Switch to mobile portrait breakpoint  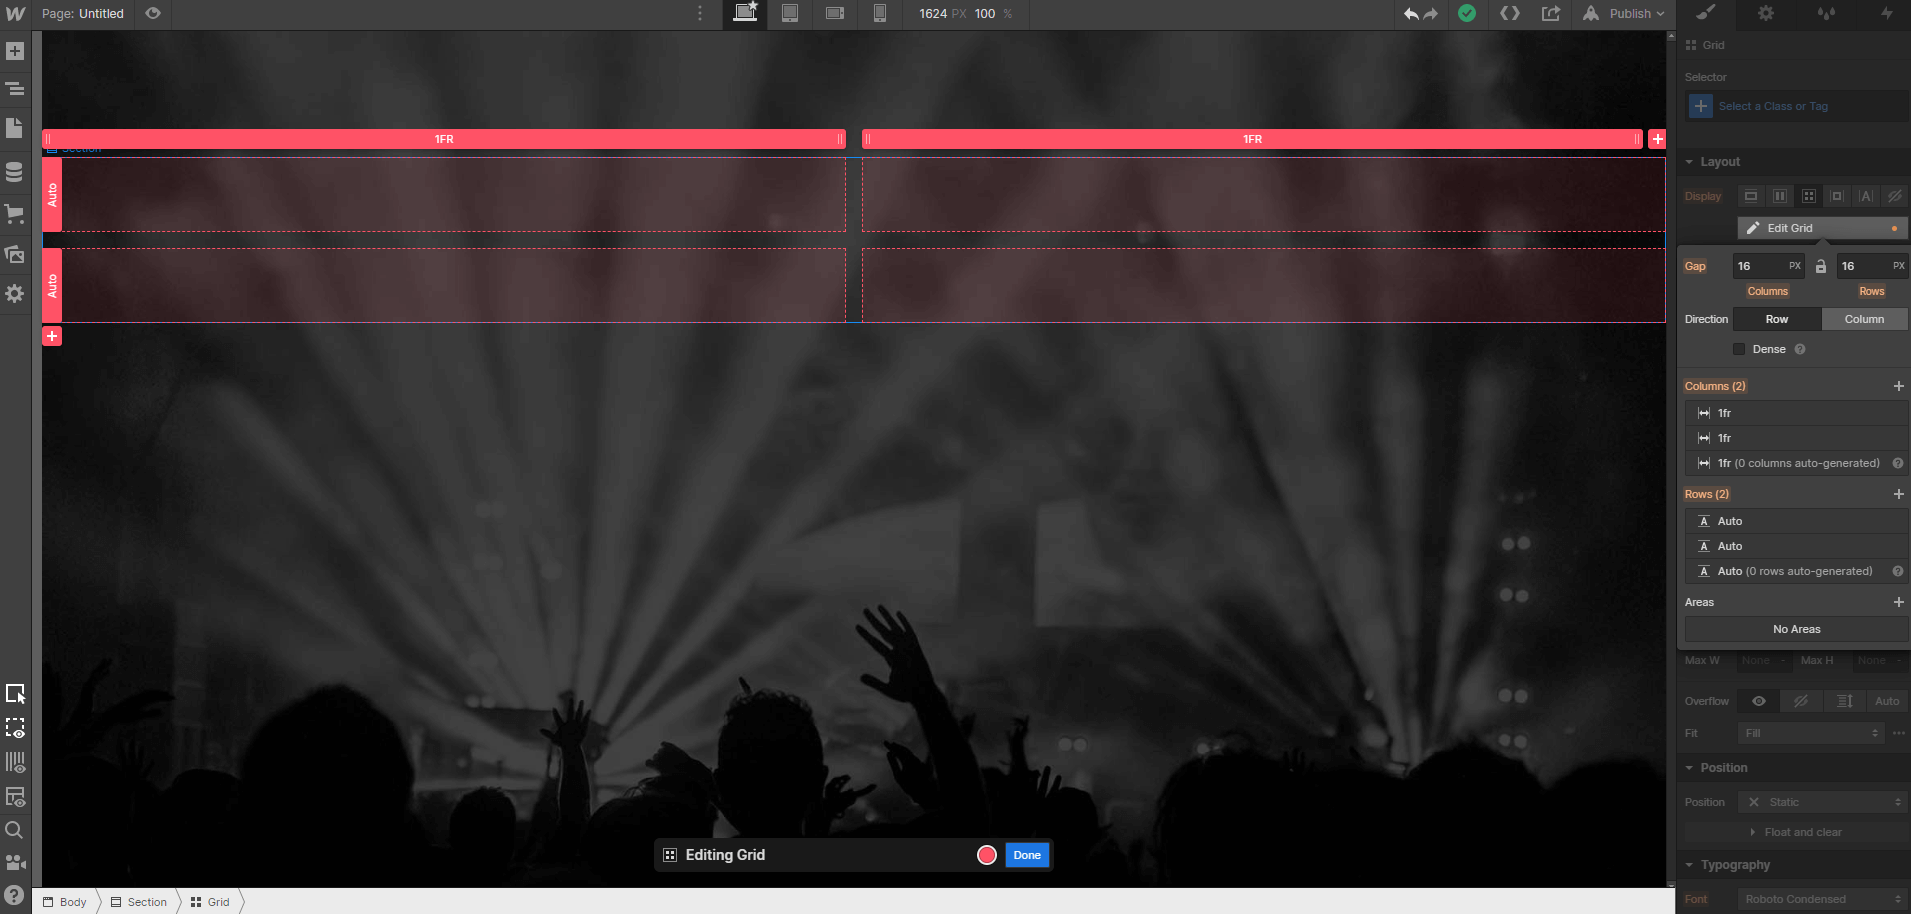(x=879, y=14)
